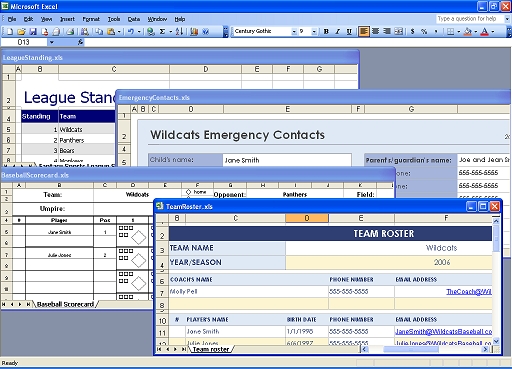Open the Chart Wizard icon
The image size is (512, 369).
[194, 31]
